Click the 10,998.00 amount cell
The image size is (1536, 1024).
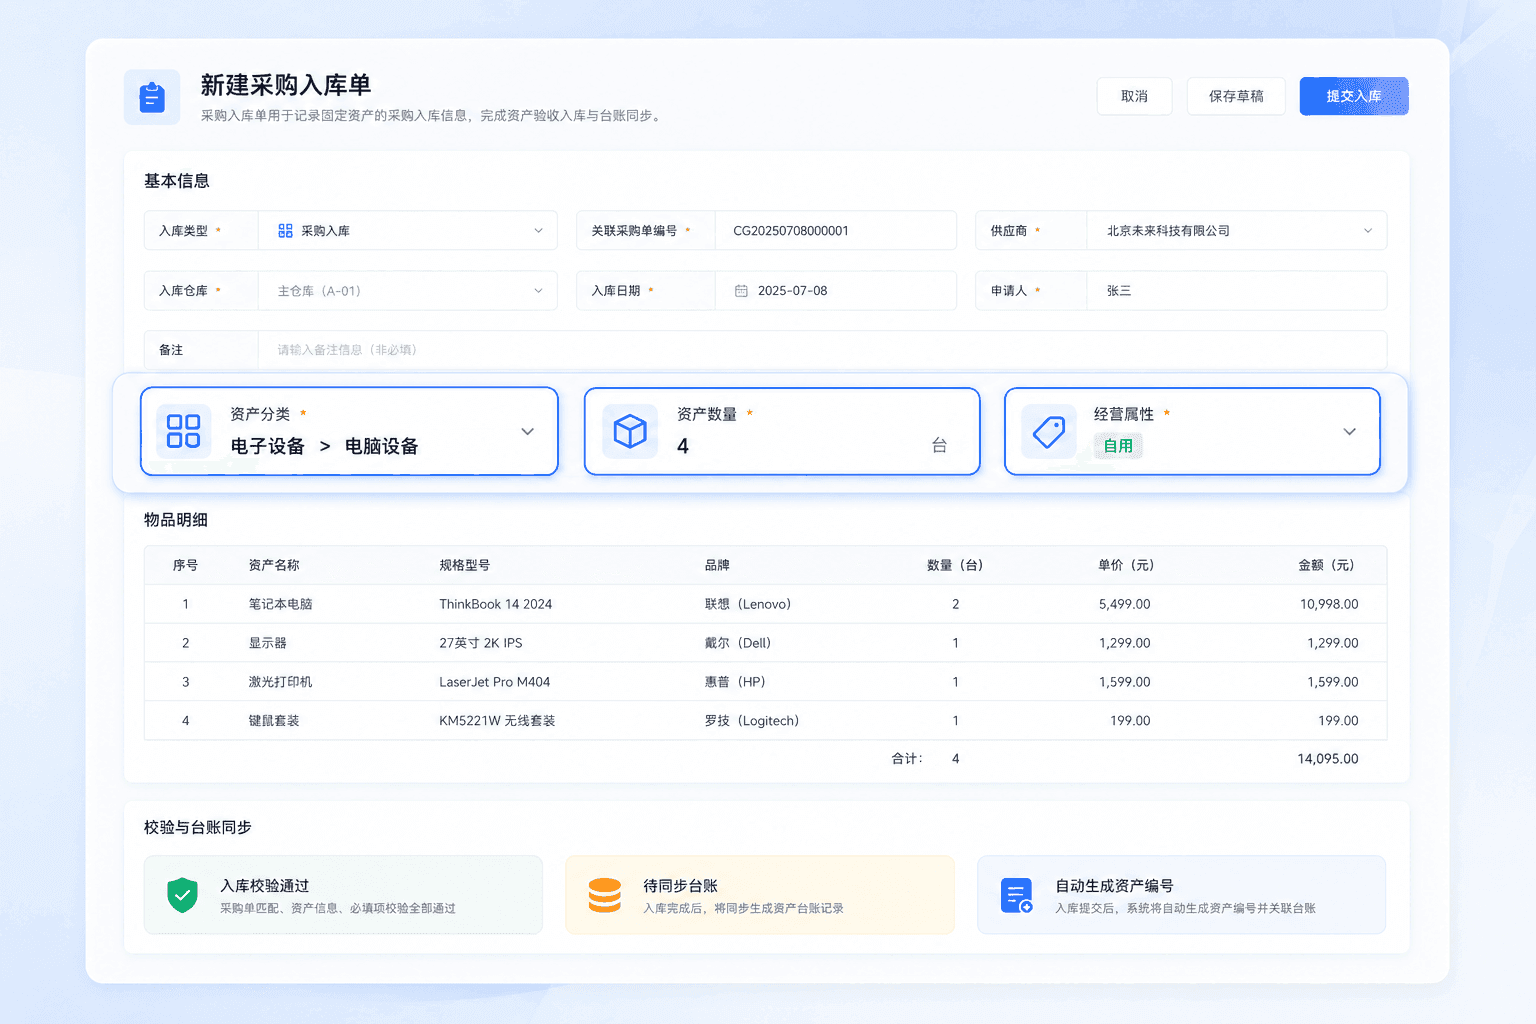[1329, 604]
